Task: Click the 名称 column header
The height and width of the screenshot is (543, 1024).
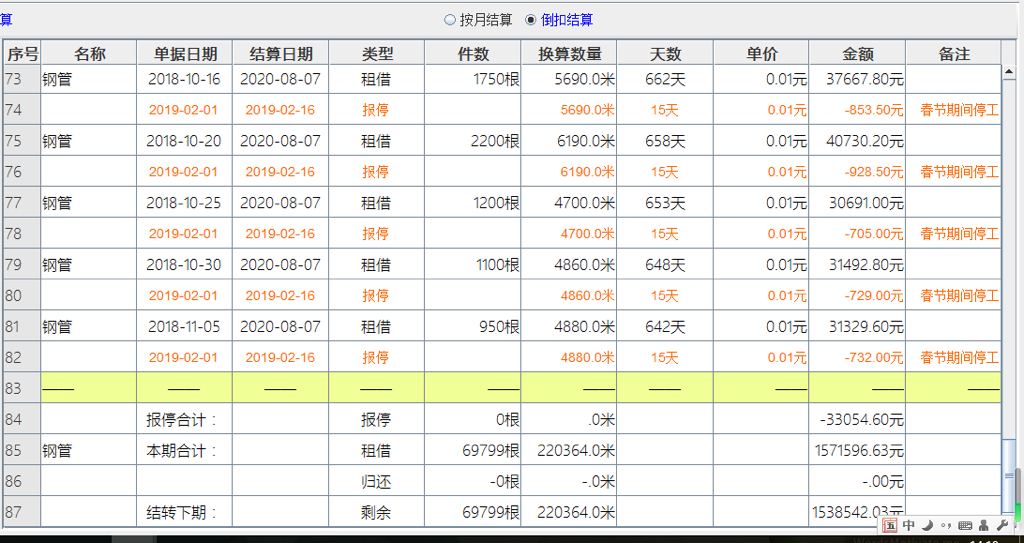Action: 89,54
